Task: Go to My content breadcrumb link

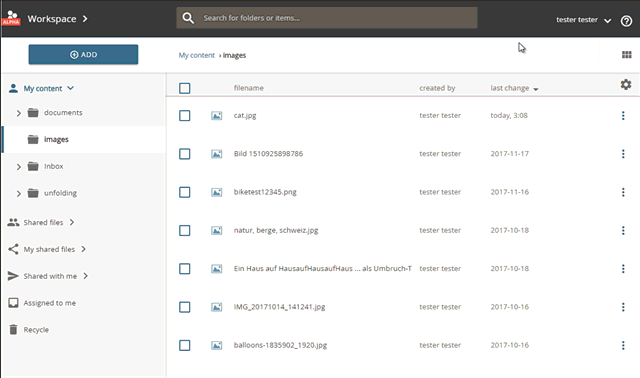Action: pyautogui.click(x=196, y=55)
